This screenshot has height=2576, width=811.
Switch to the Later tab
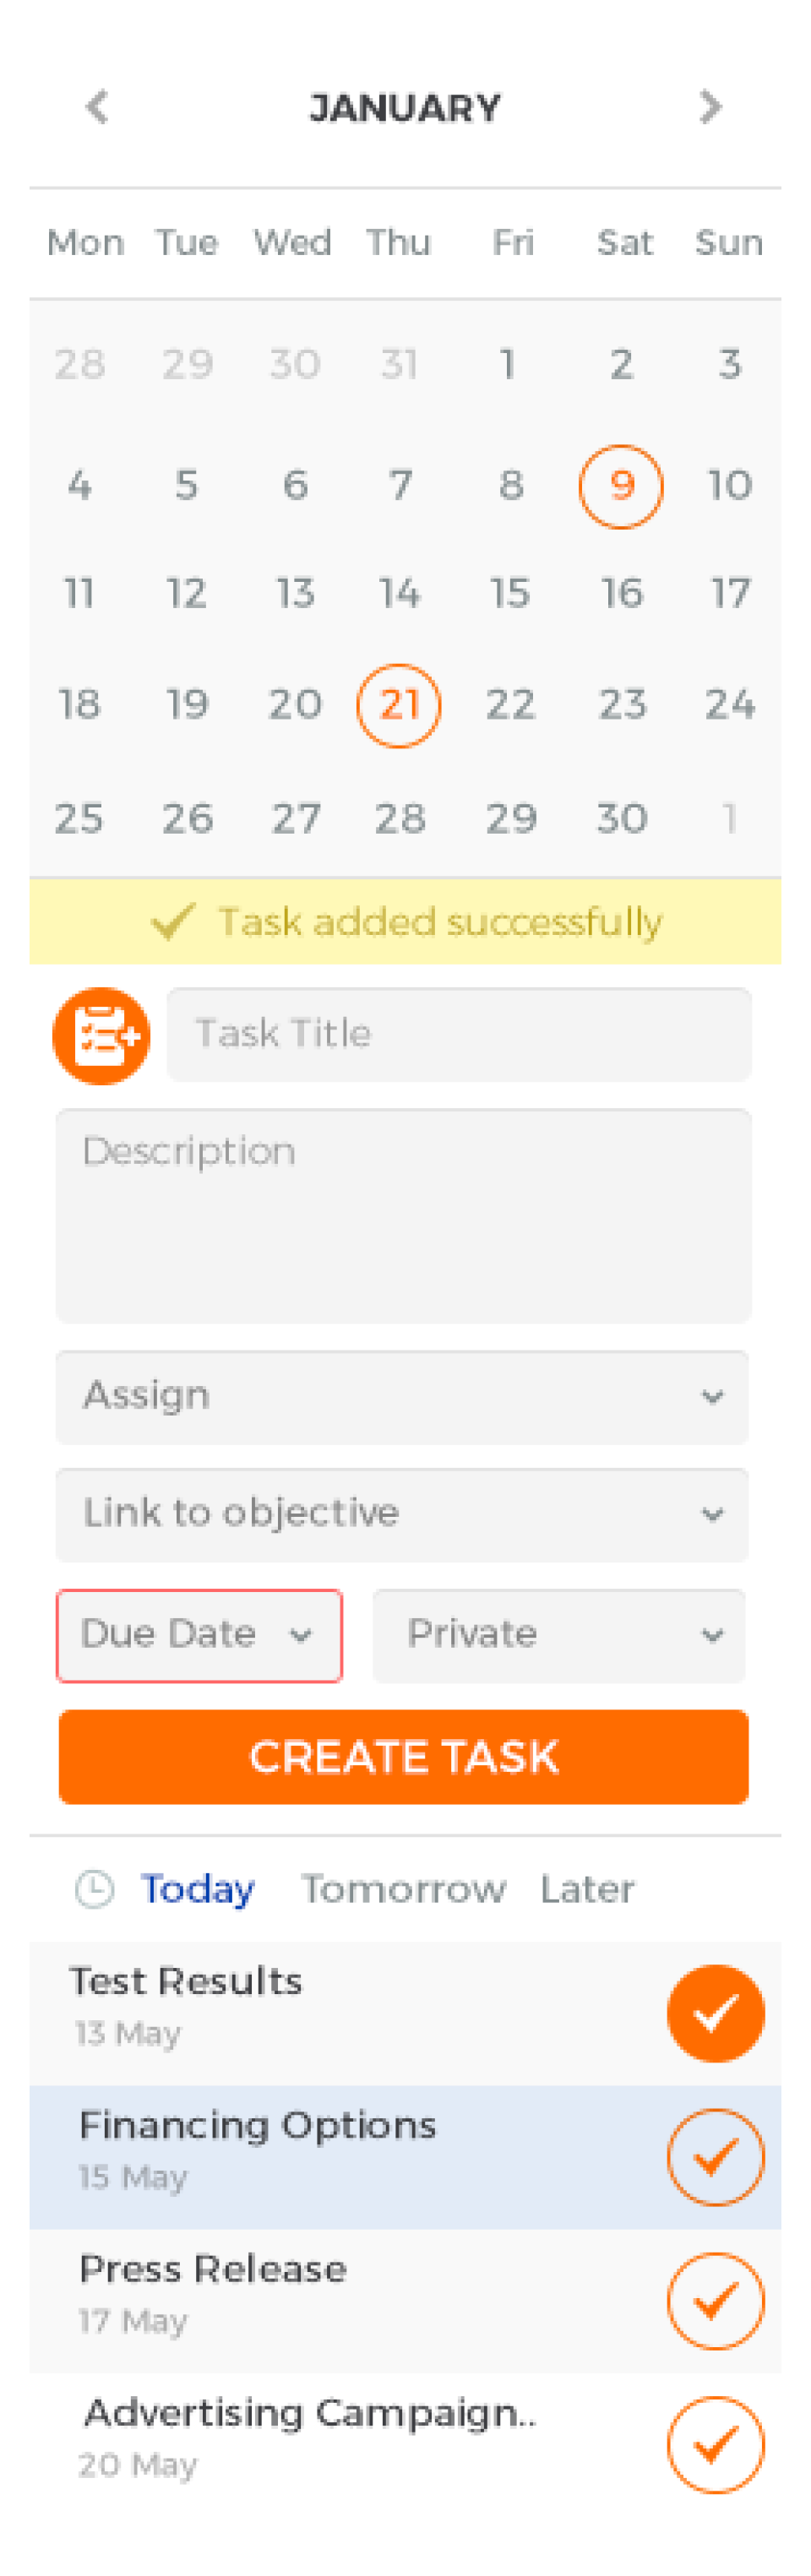coord(587,1889)
